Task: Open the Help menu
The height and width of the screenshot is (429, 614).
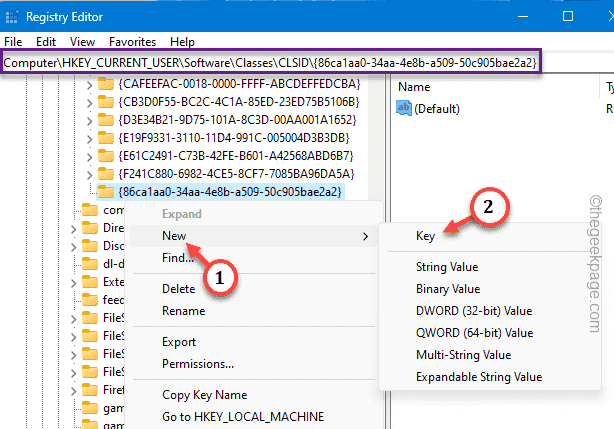Action: 182,42
